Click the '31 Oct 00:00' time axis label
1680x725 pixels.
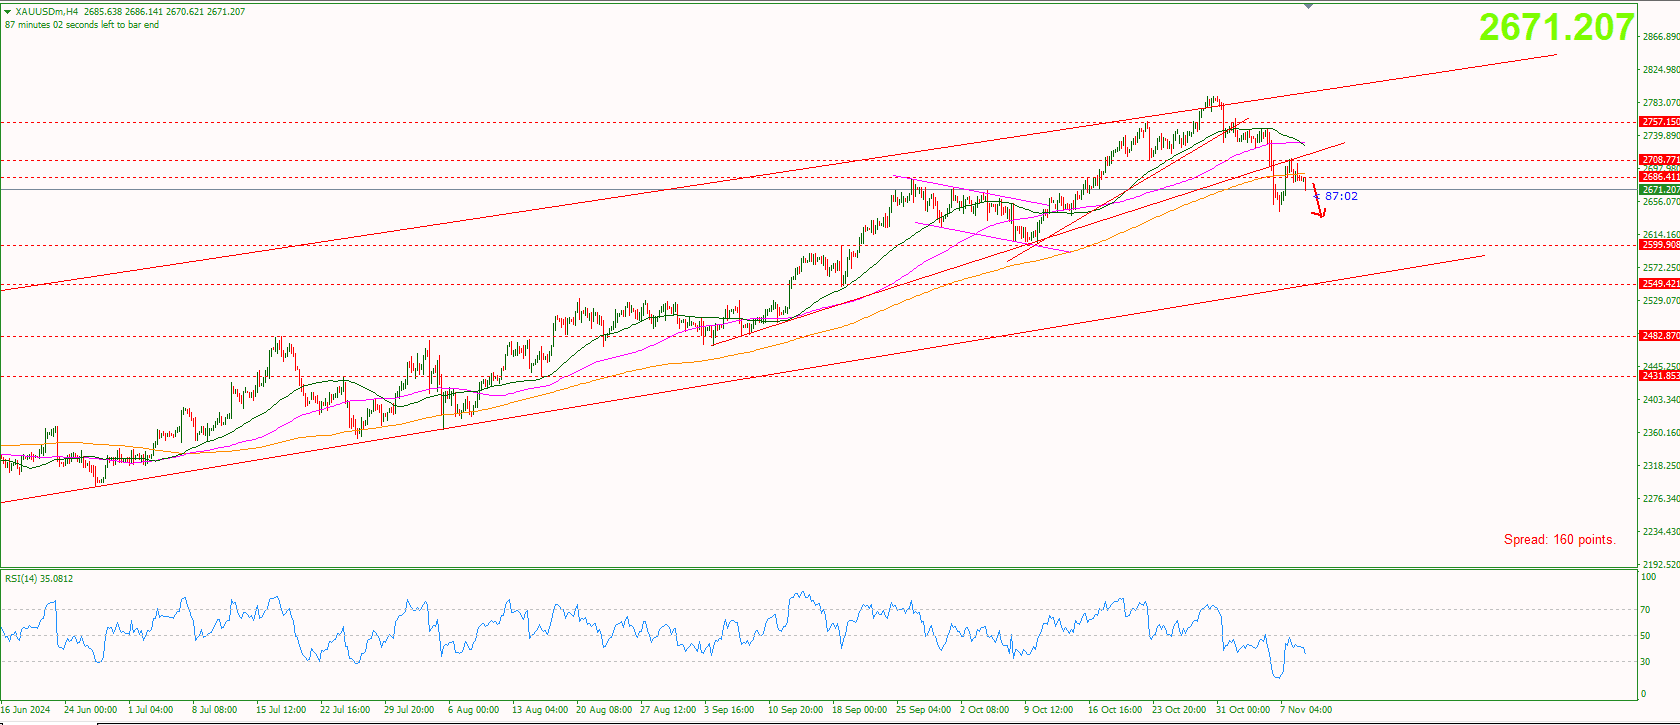click(x=1243, y=710)
